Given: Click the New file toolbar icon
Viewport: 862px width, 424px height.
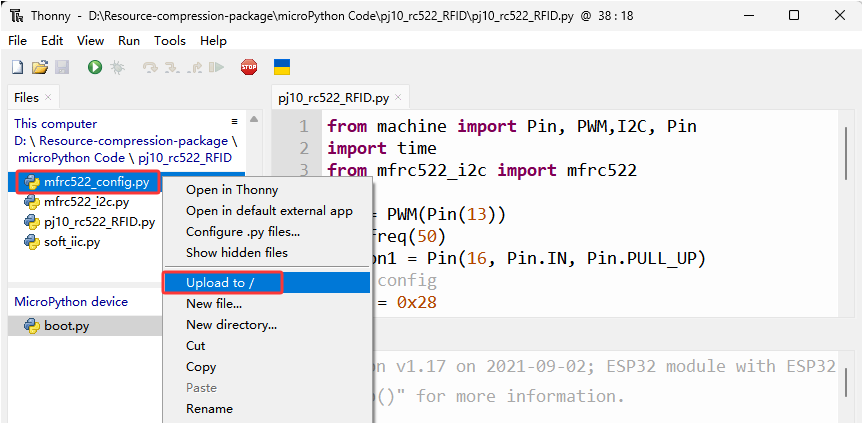Looking at the screenshot, I should pyautogui.click(x=18, y=68).
